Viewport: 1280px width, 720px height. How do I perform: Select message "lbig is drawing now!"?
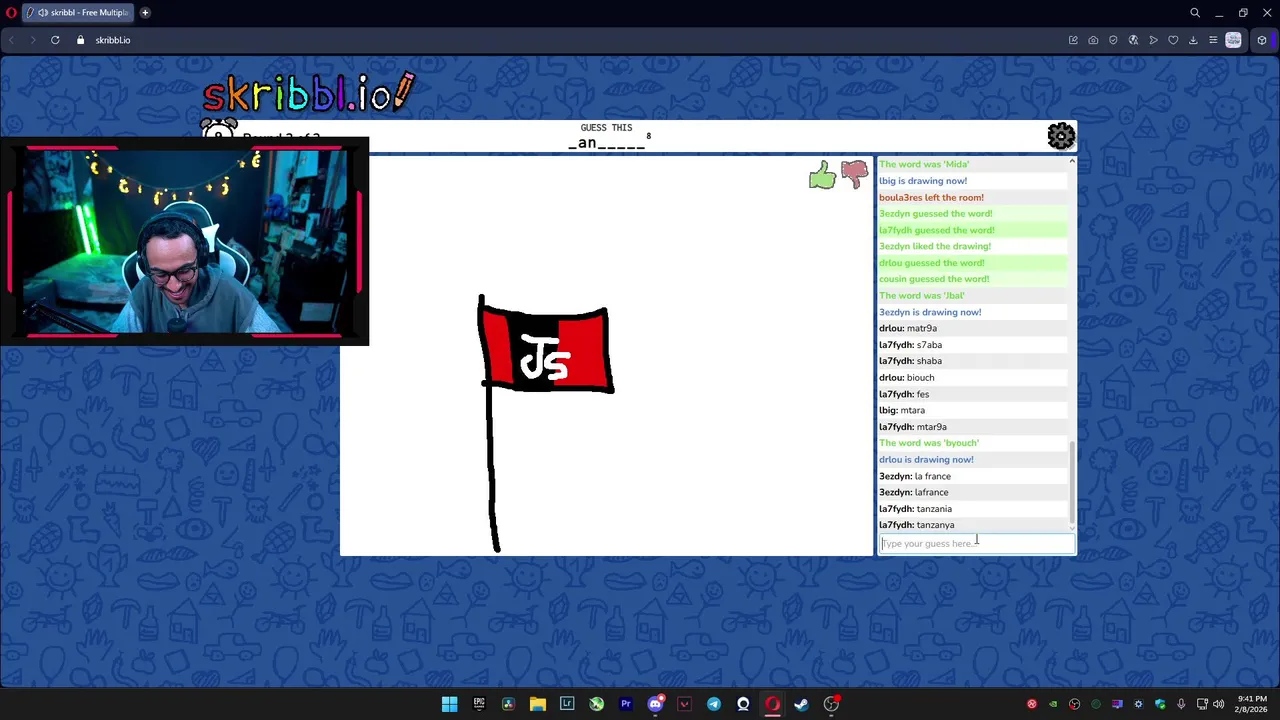[x=923, y=181]
